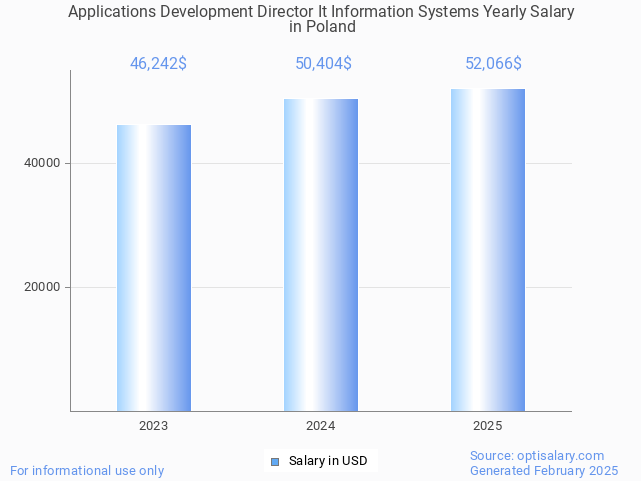Click the For informational use only note
This screenshot has height=481, width=641.
coord(87,471)
